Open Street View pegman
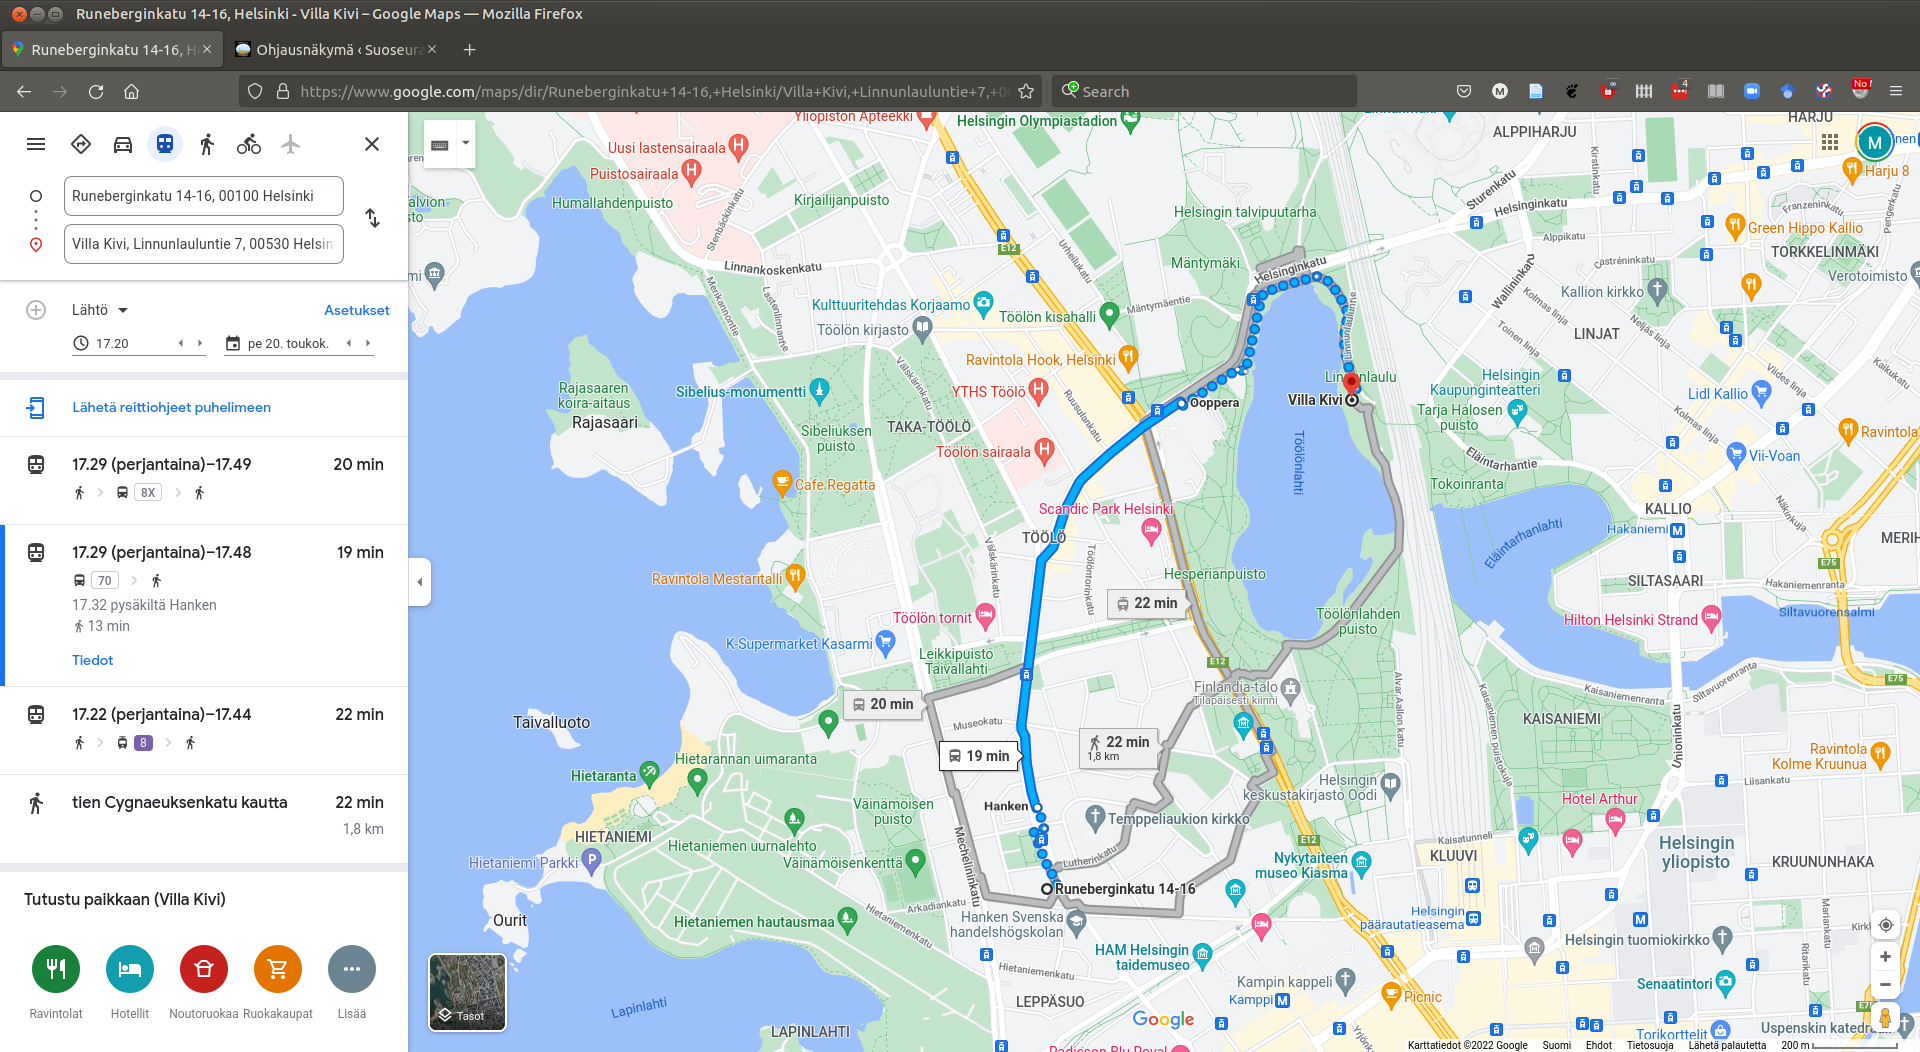 pyautogui.click(x=1885, y=1018)
